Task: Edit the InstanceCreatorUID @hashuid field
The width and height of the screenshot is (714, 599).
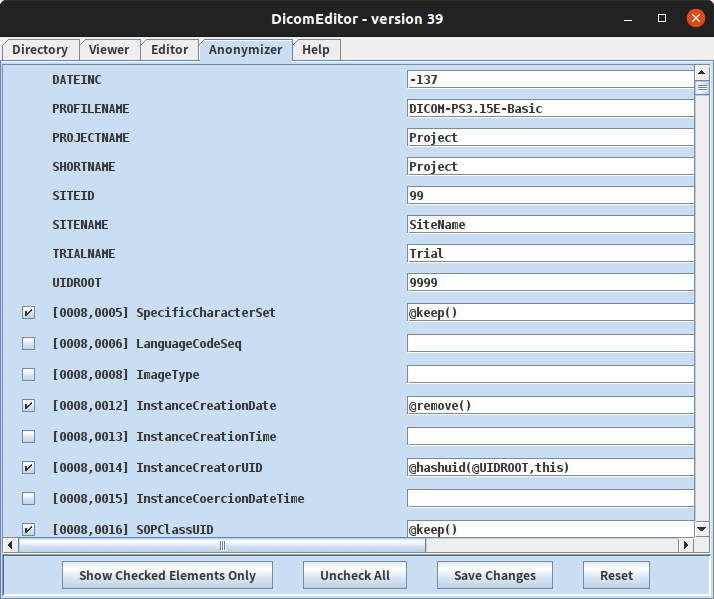Action: tap(551, 467)
